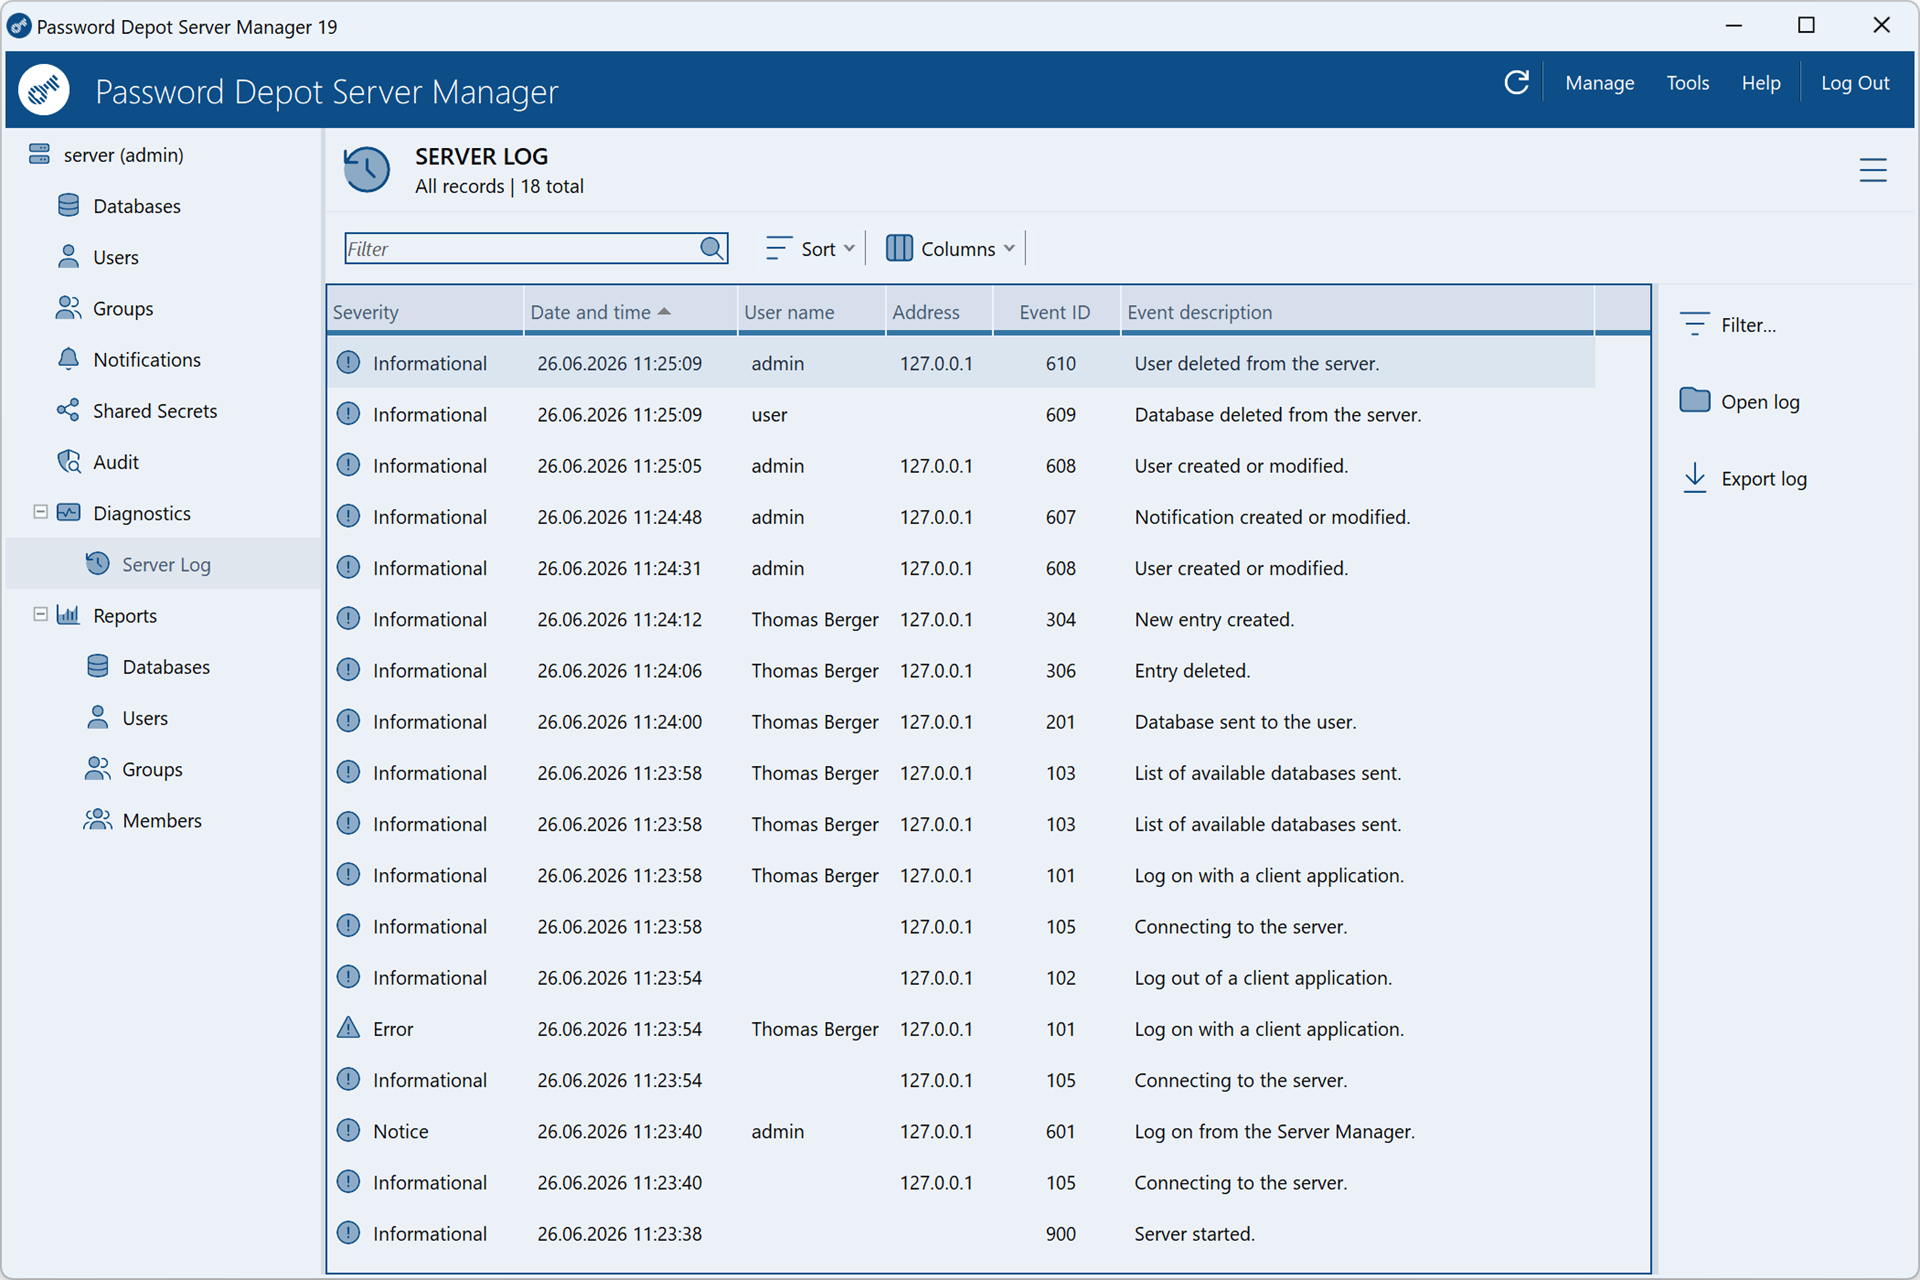This screenshot has height=1280, width=1920.
Task: Click the Members group icon
Action: (97, 820)
